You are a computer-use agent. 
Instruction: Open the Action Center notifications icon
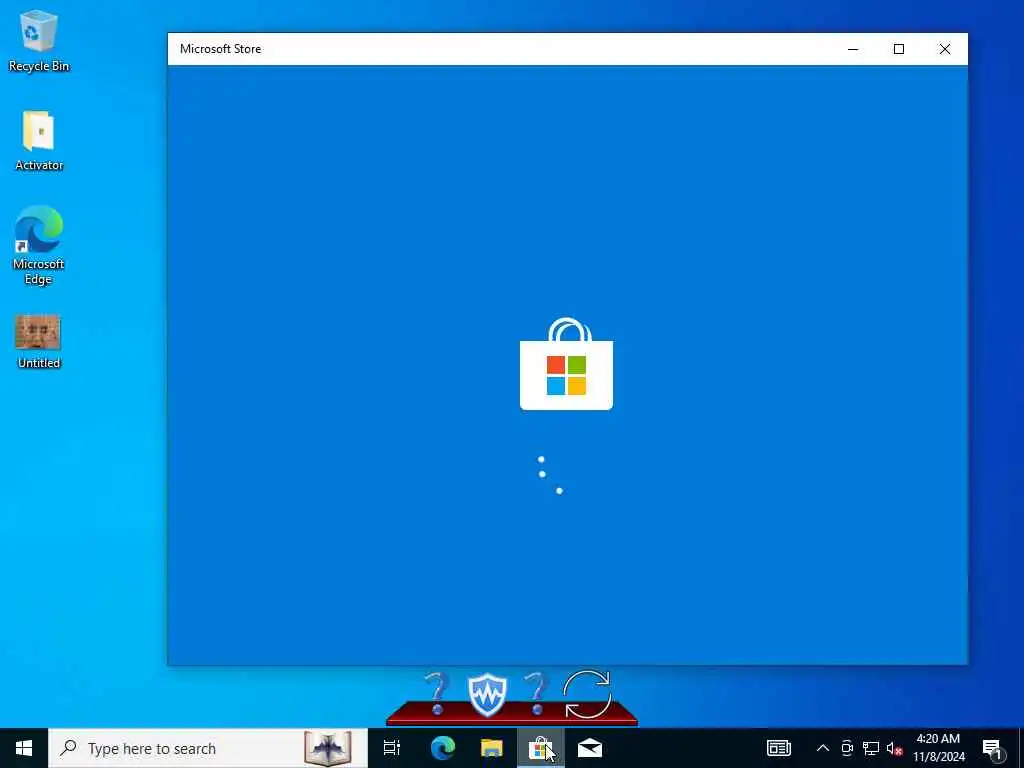pyautogui.click(x=992, y=749)
